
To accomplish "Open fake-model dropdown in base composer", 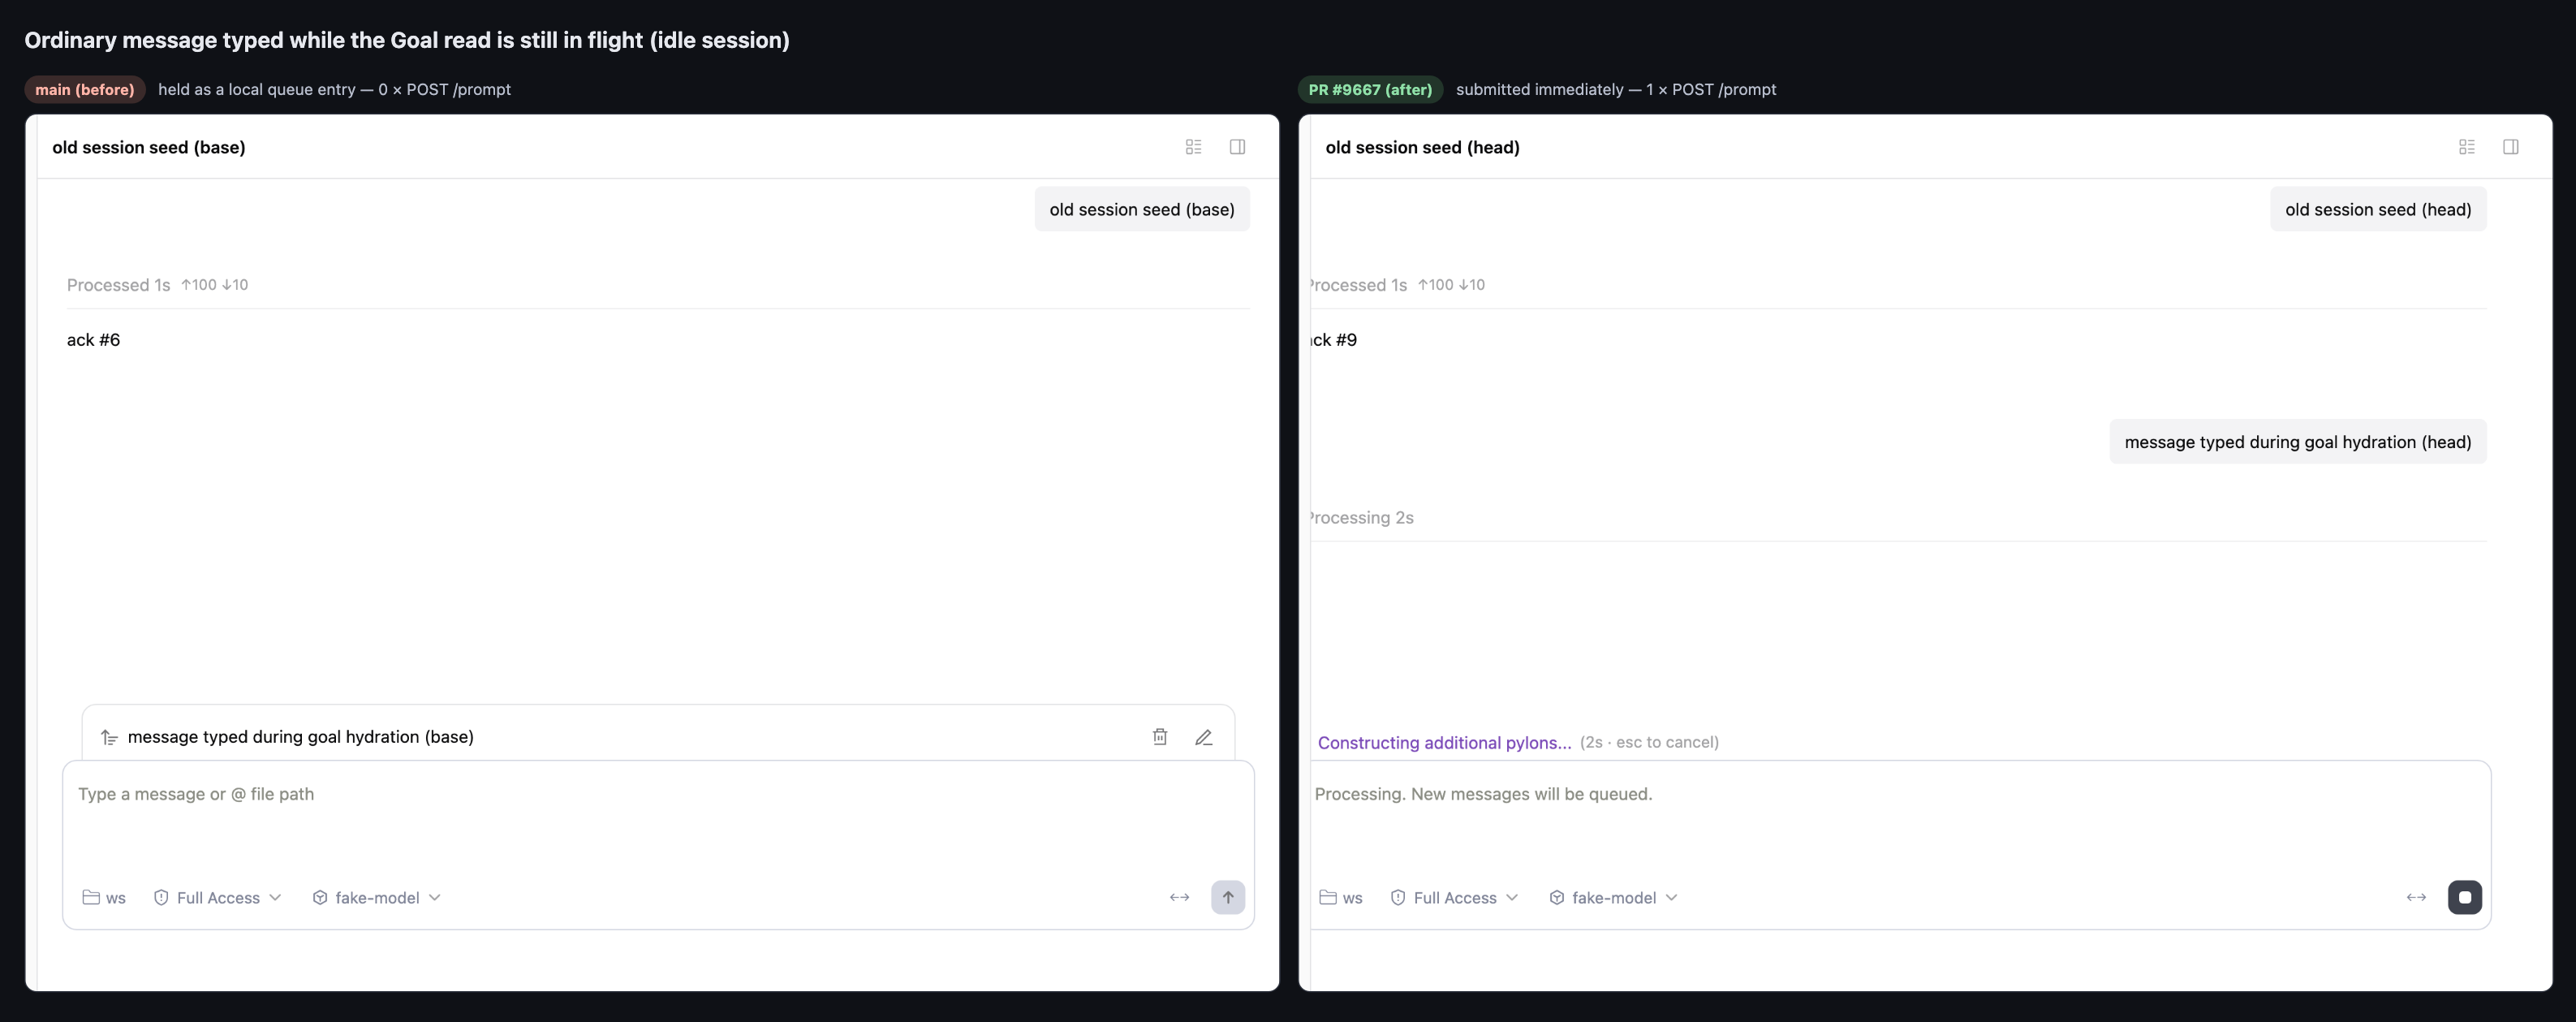I will 377,898.
